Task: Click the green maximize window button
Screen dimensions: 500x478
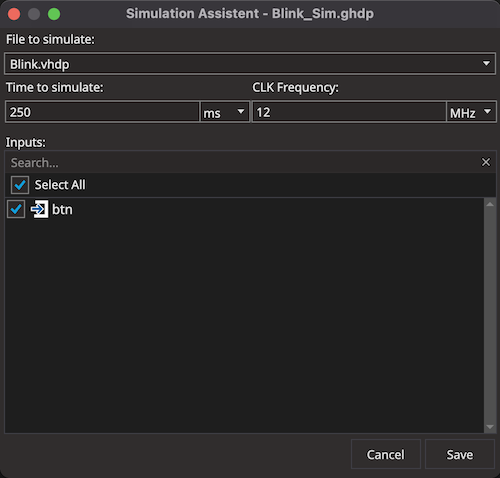Action: click(54, 14)
